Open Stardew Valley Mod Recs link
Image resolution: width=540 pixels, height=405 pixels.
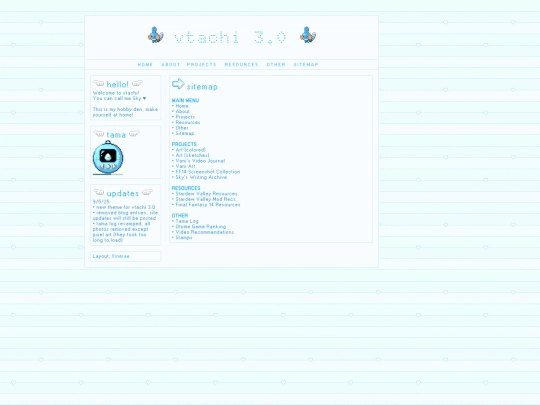pos(206,199)
